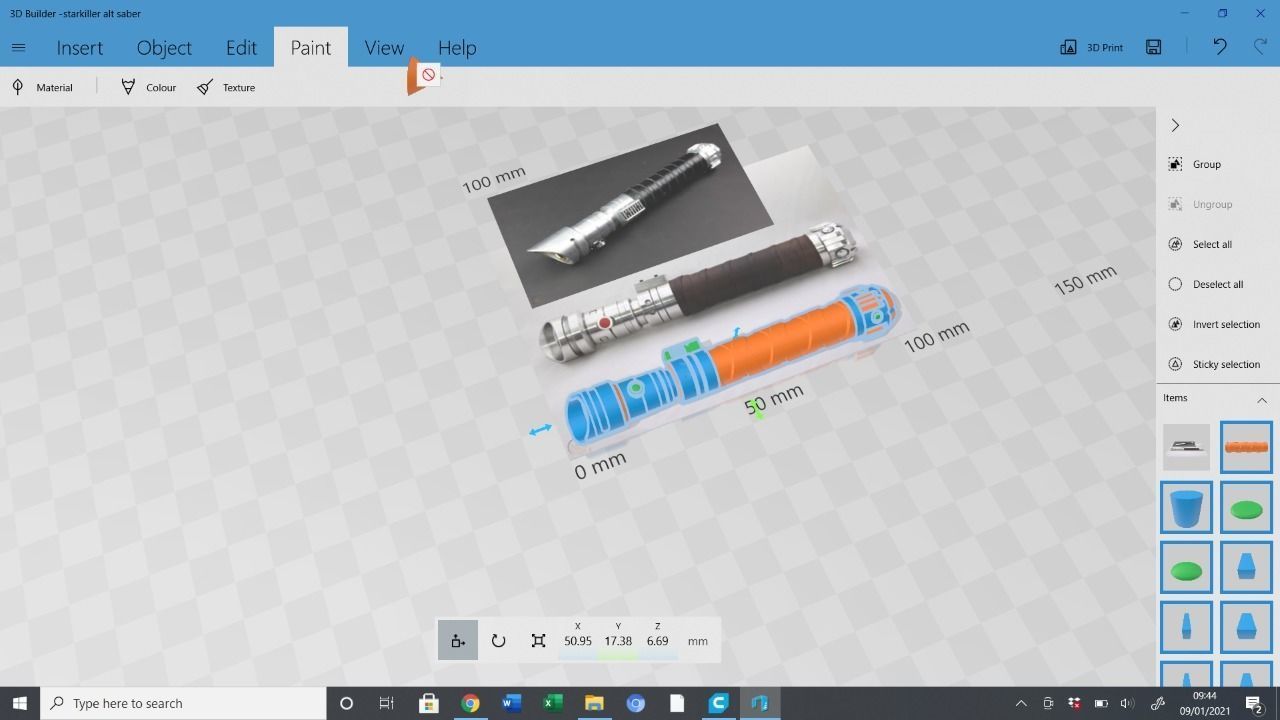Click the 3D Print button
1280x720 pixels.
(1091, 47)
